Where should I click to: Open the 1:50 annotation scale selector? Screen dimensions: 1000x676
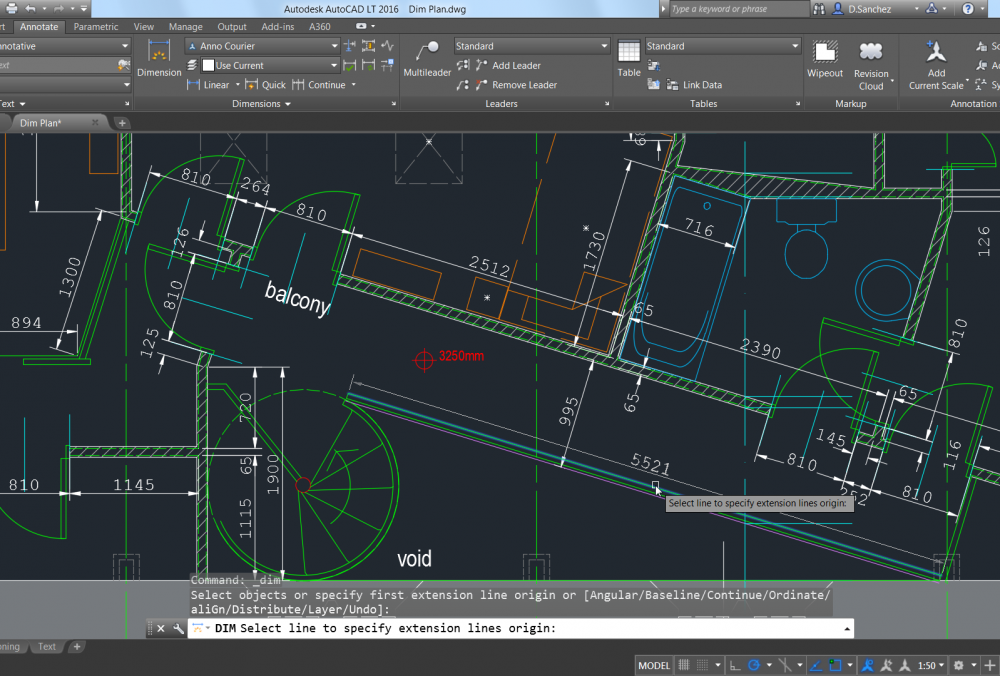tap(930, 664)
